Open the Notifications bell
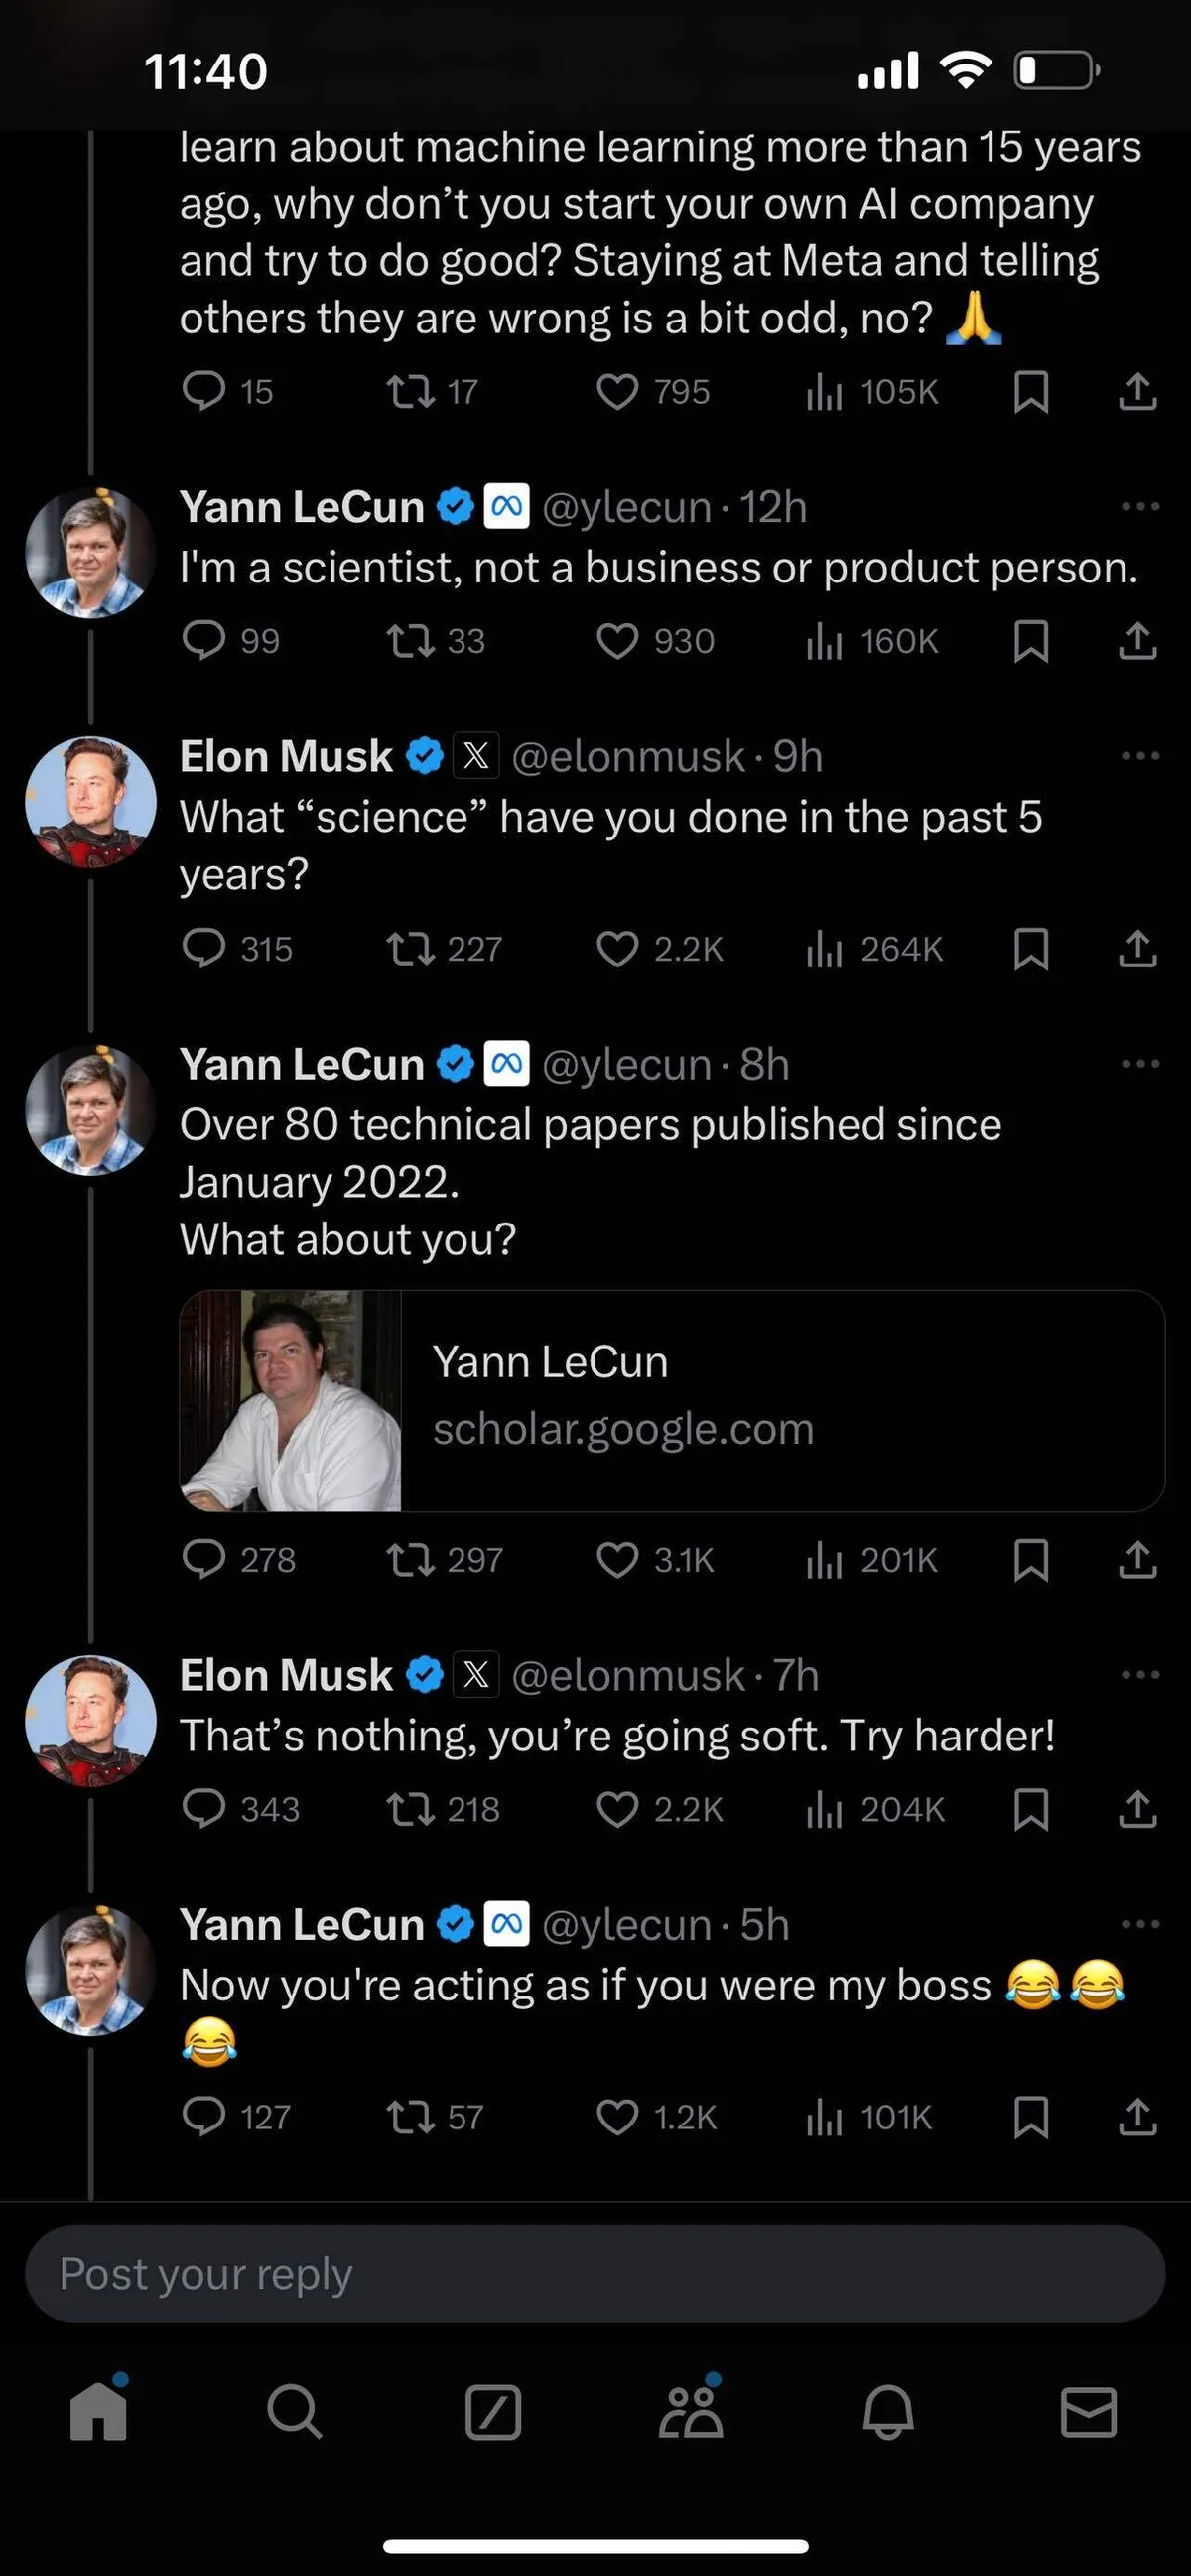Image resolution: width=1191 pixels, height=2576 pixels. (888, 2413)
